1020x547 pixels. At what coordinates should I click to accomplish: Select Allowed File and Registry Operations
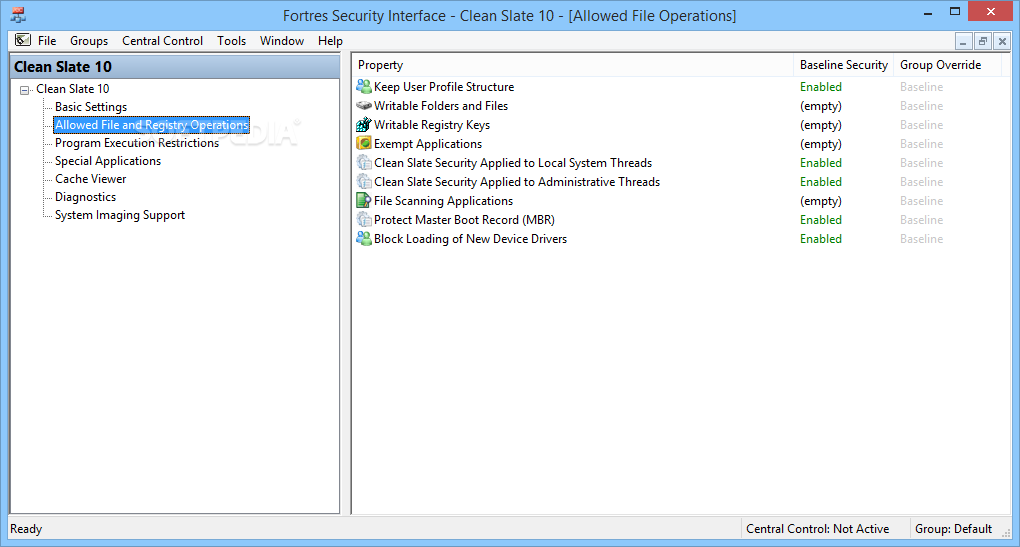(x=152, y=125)
